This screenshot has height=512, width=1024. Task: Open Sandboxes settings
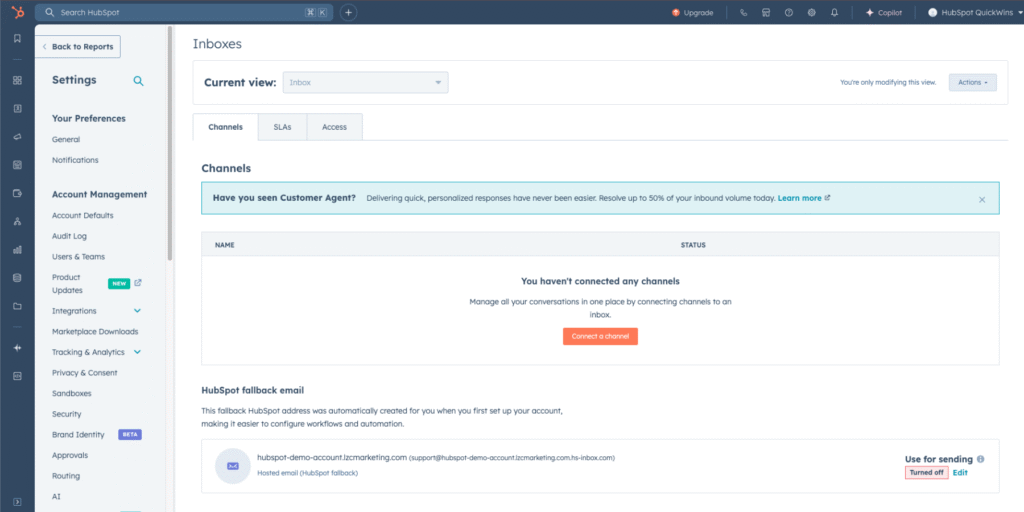72,394
